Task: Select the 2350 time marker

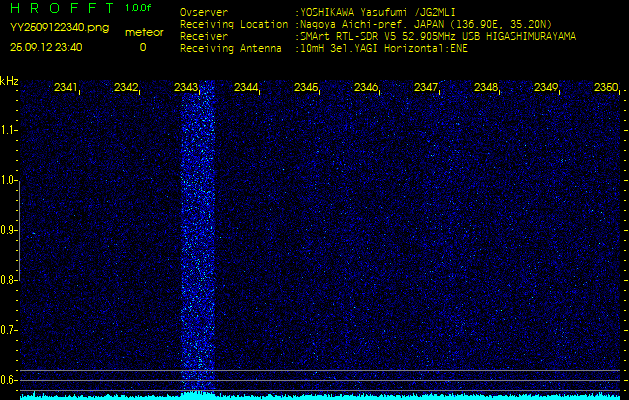Action: 605,88
